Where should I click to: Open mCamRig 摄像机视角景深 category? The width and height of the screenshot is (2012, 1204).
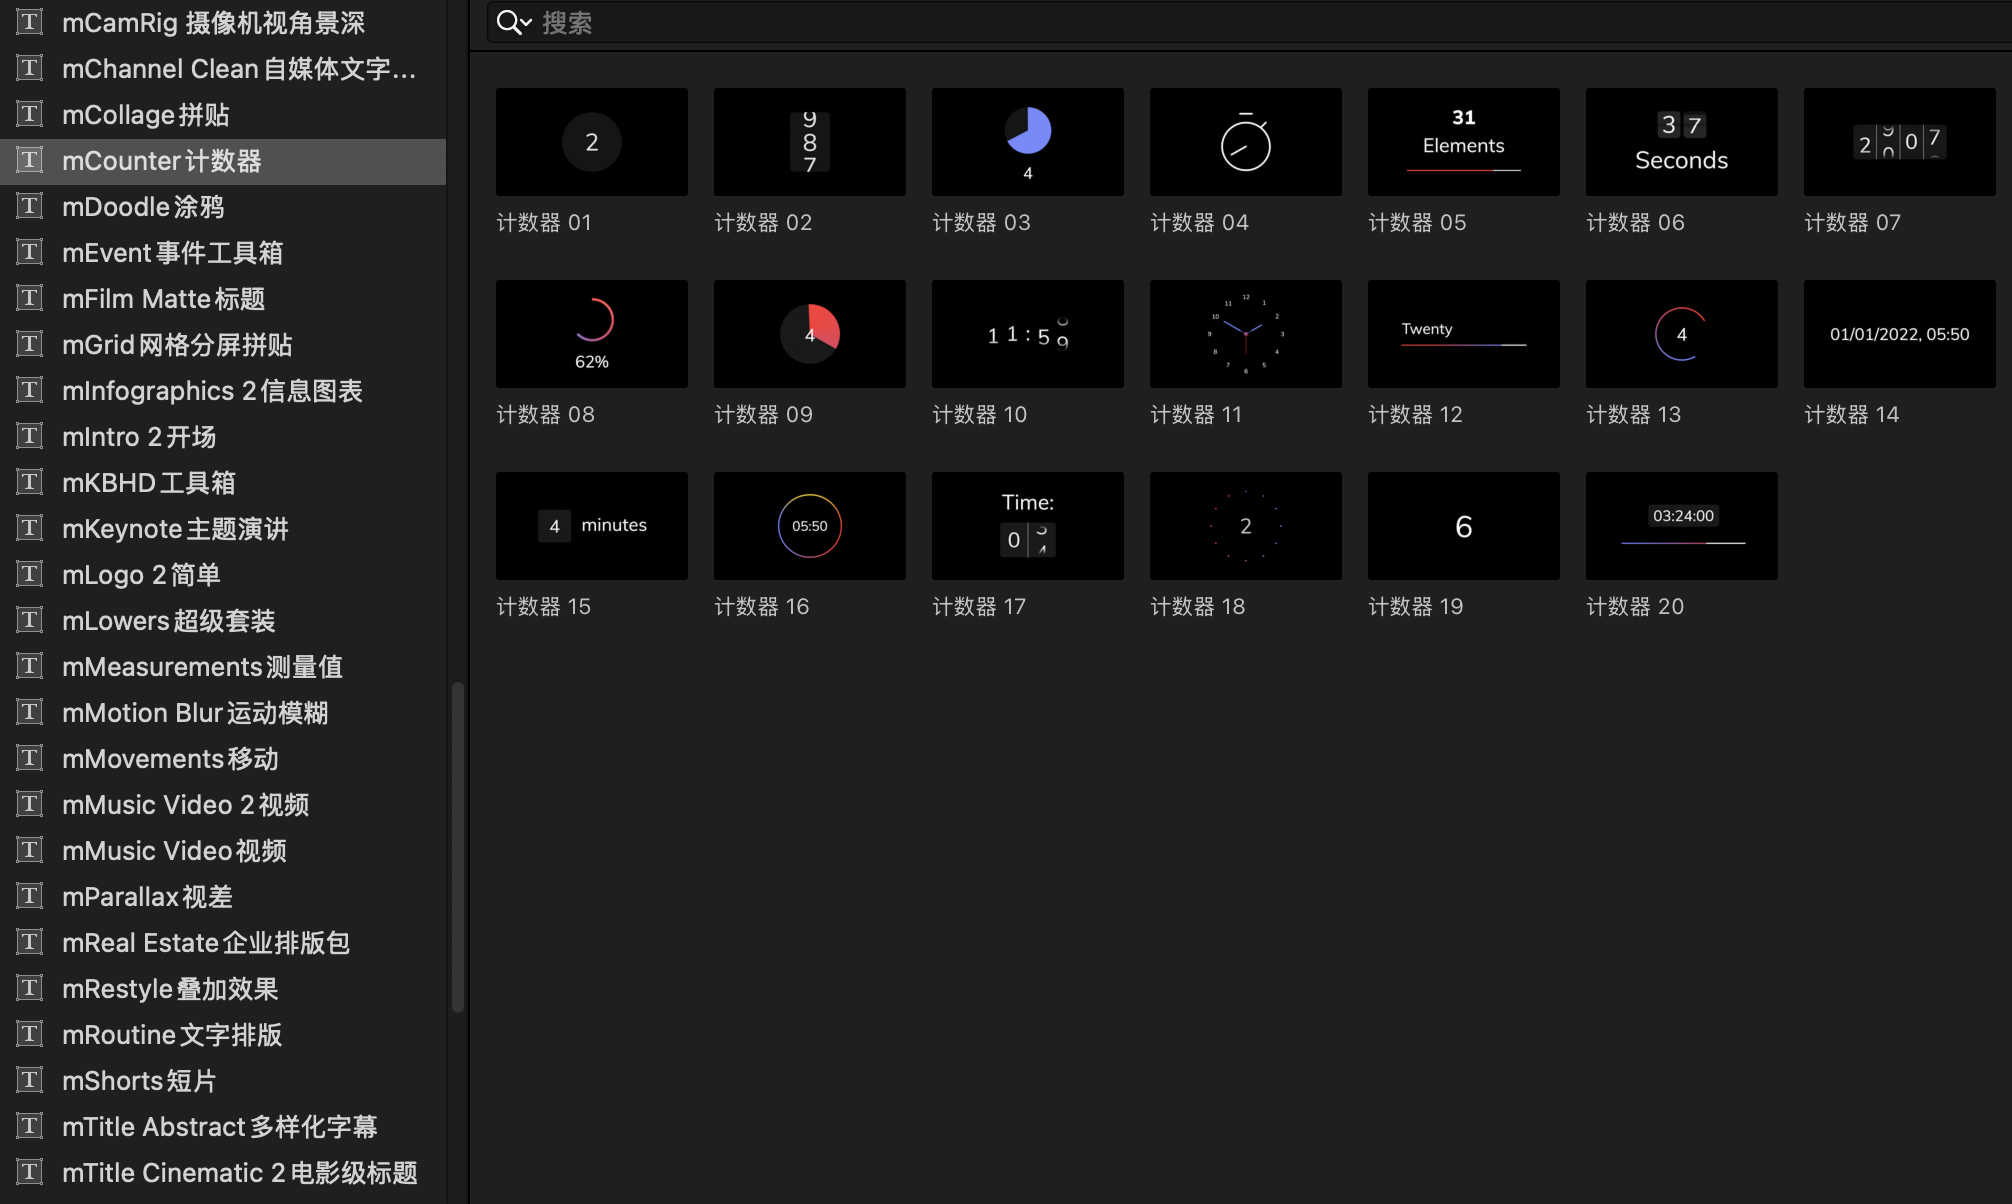223,22
